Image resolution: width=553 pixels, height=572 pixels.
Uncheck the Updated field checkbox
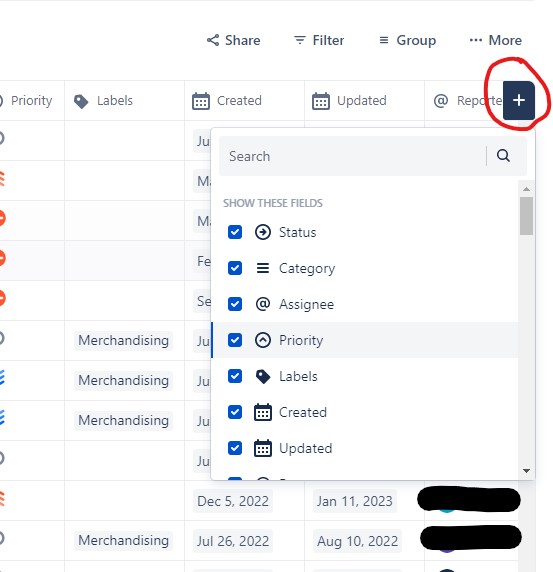[x=235, y=448]
